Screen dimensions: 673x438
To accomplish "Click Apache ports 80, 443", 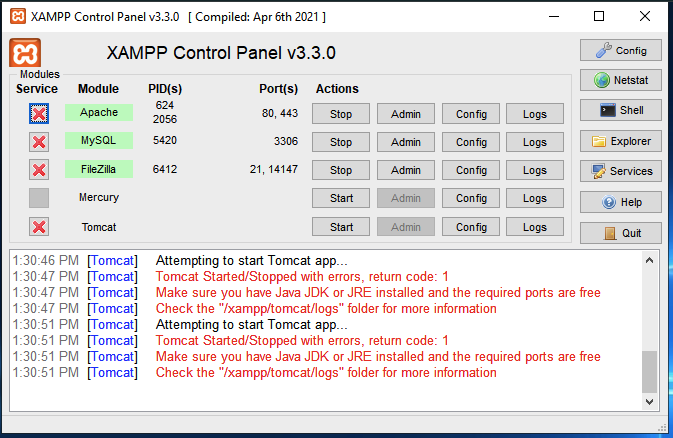I will tap(280, 113).
